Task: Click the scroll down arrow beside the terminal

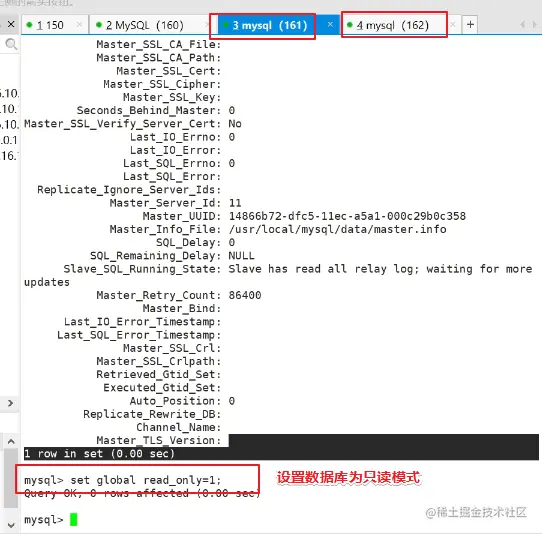Action: point(11,525)
